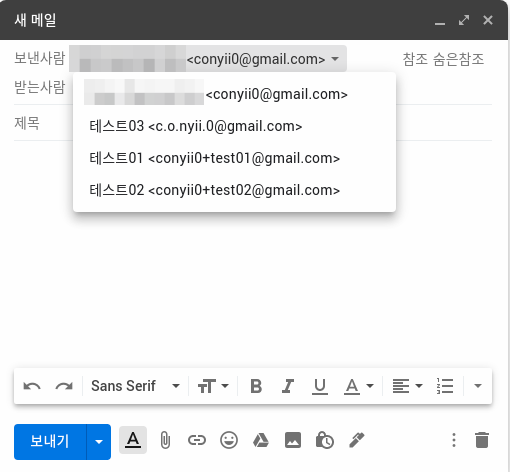Toggle underline formatting
The height and width of the screenshot is (472, 510).
click(x=320, y=386)
